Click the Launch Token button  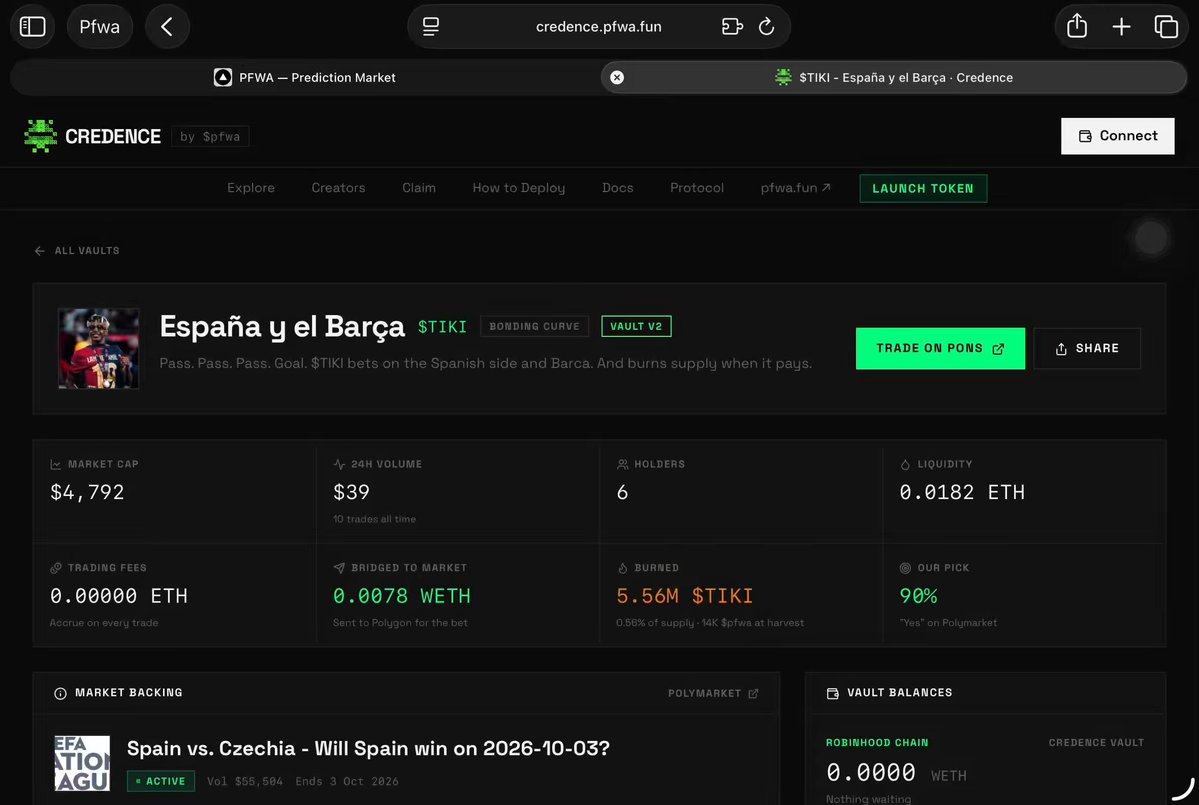click(x=923, y=189)
